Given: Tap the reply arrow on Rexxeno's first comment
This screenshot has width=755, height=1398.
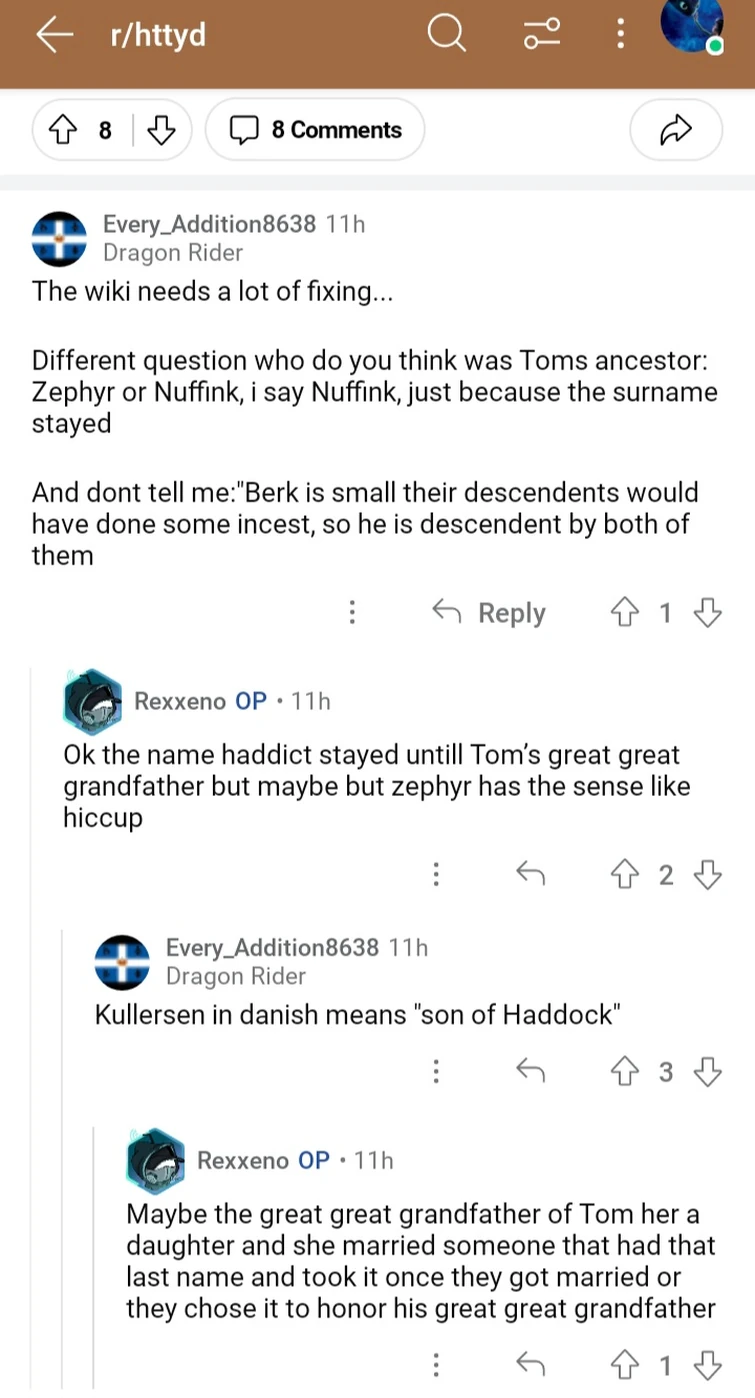Looking at the screenshot, I should coord(531,874).
